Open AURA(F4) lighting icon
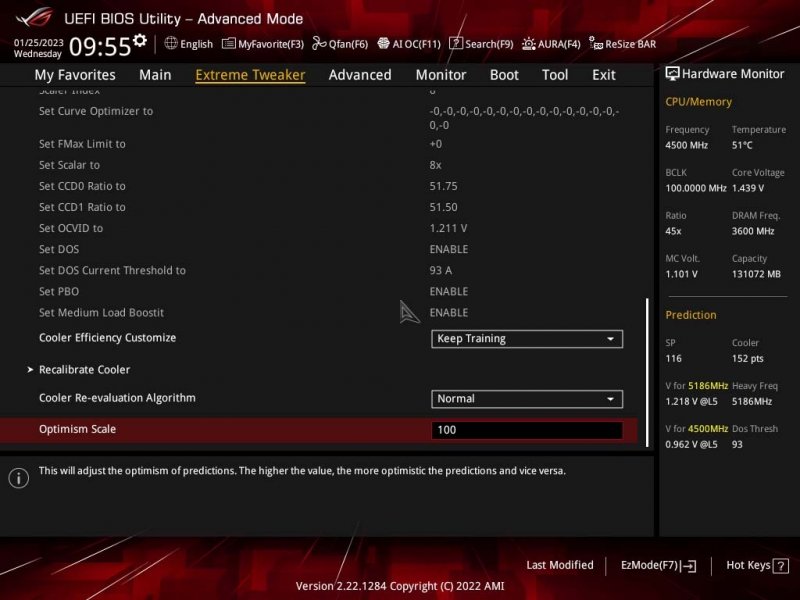The width and height of the screenshot is (800, 600). (x=529, y=44)
